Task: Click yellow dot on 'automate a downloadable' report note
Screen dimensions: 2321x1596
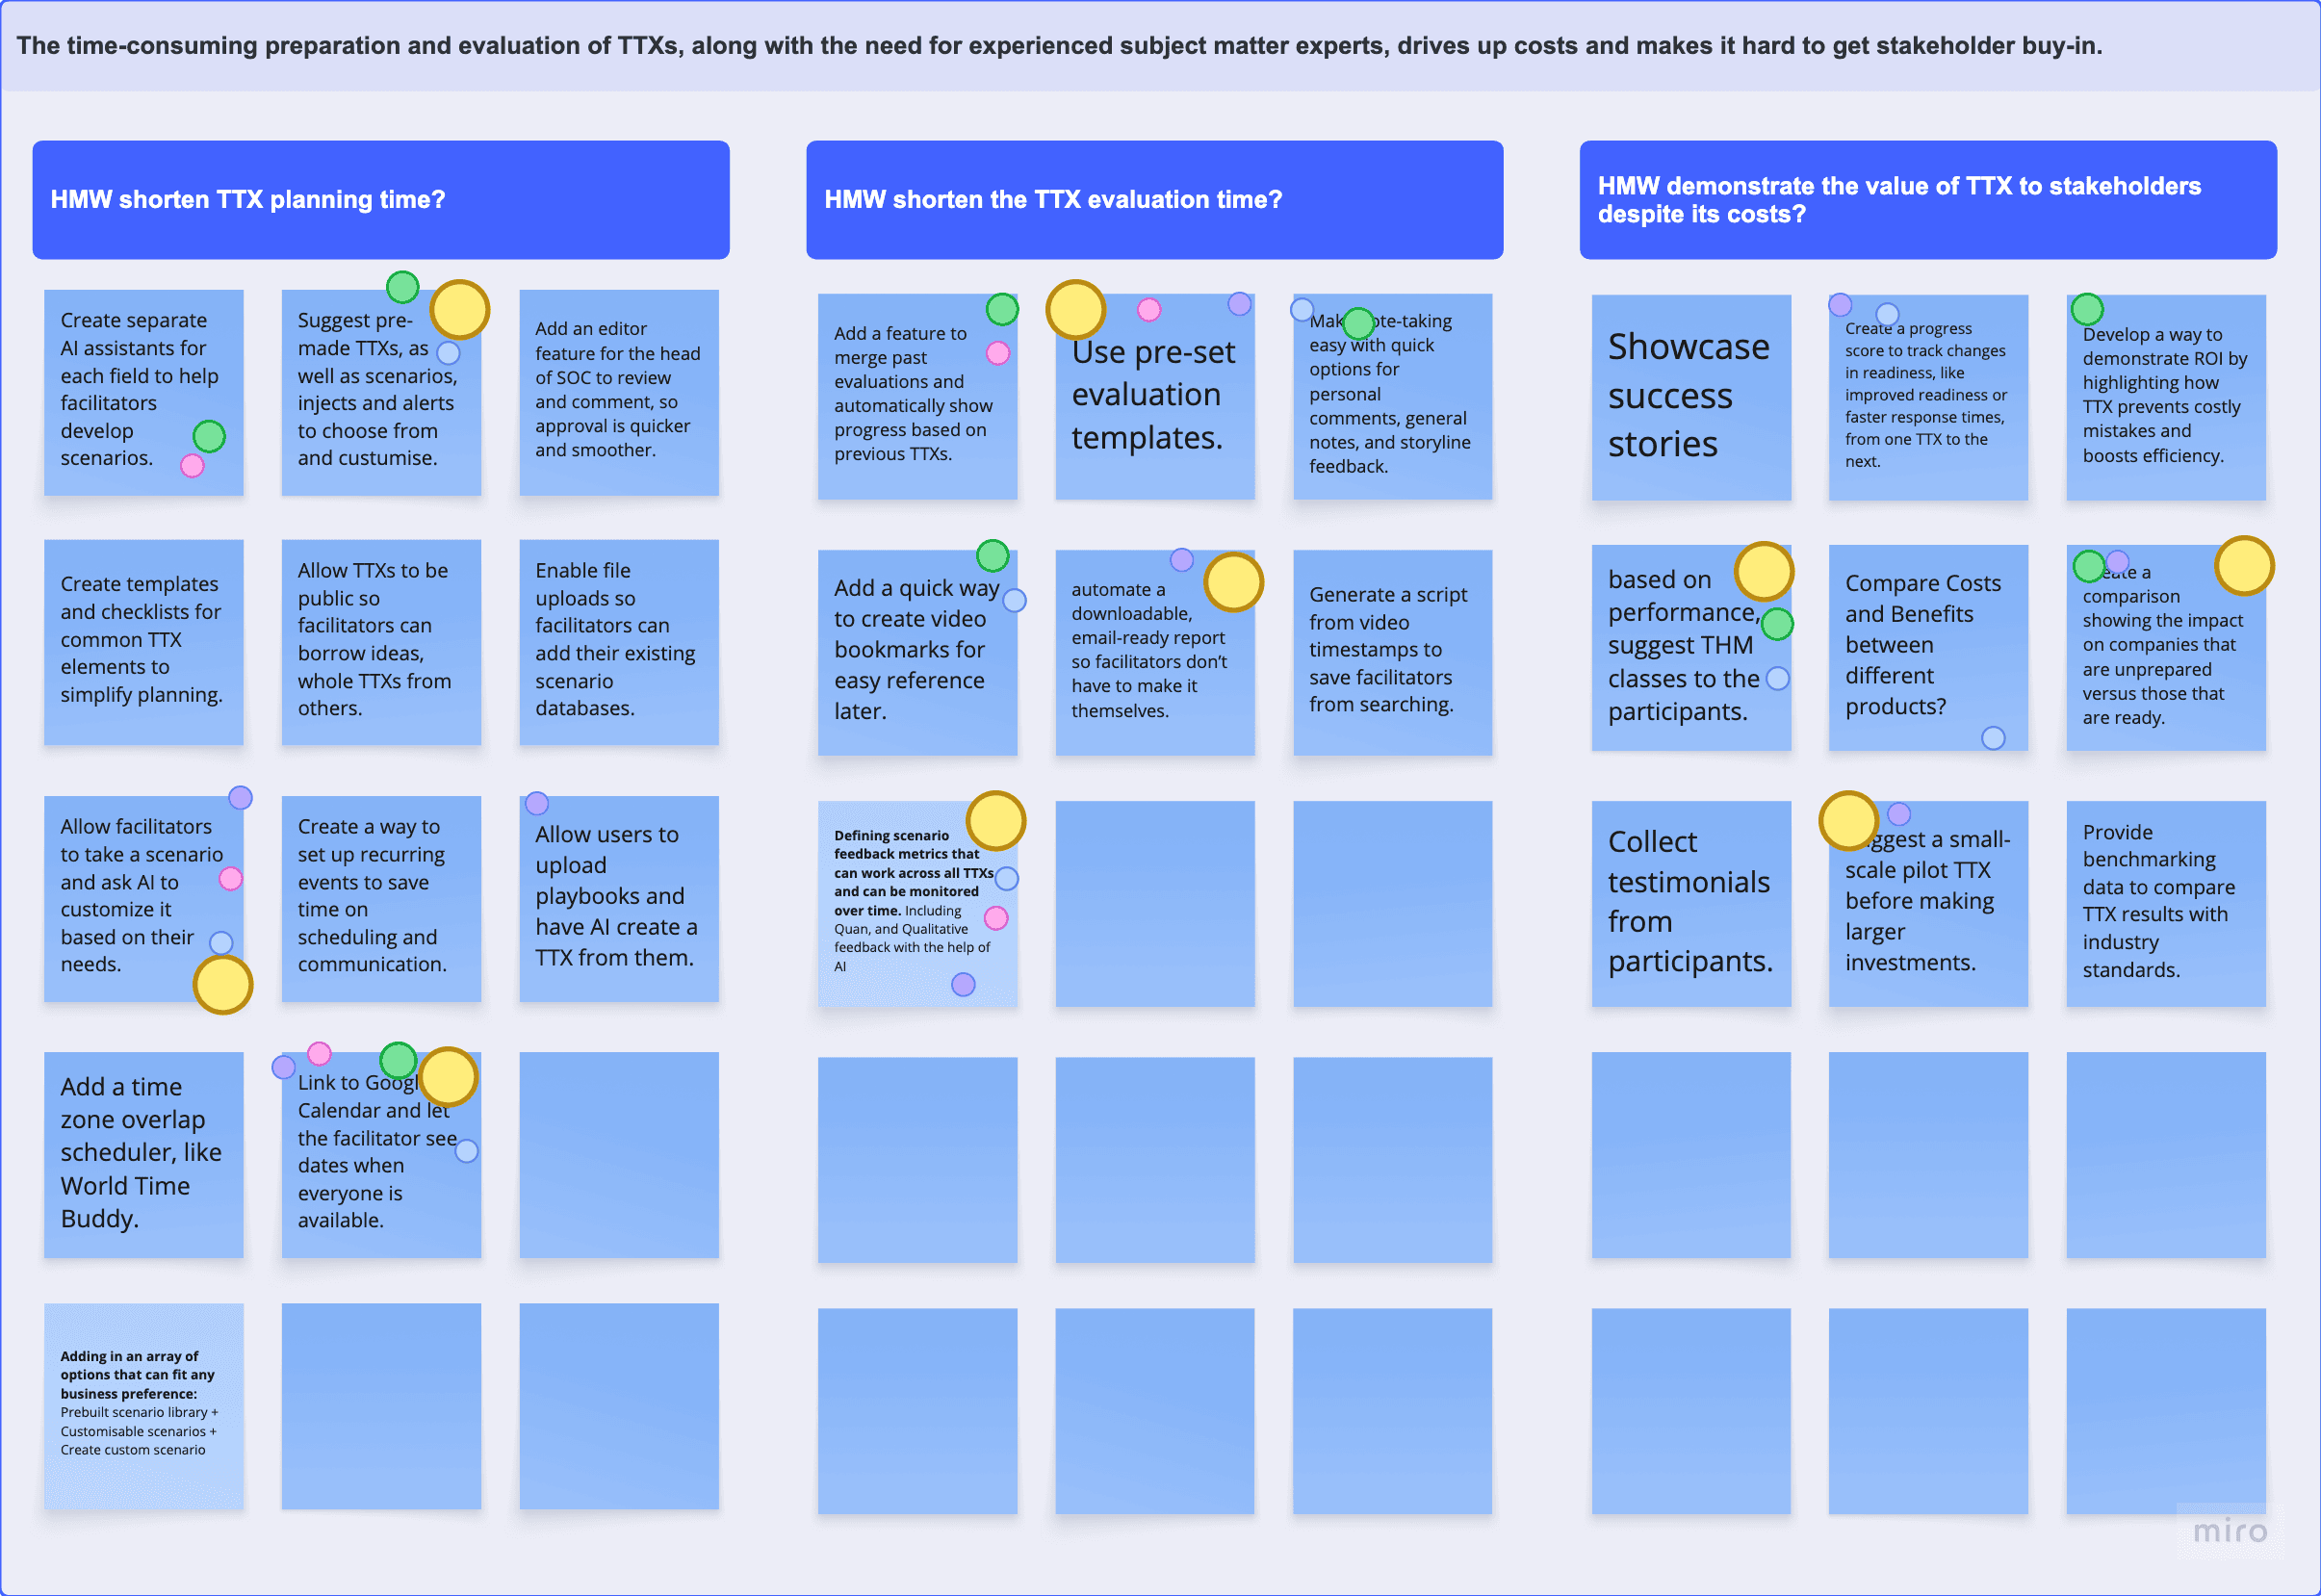Action: (1233, 581)
